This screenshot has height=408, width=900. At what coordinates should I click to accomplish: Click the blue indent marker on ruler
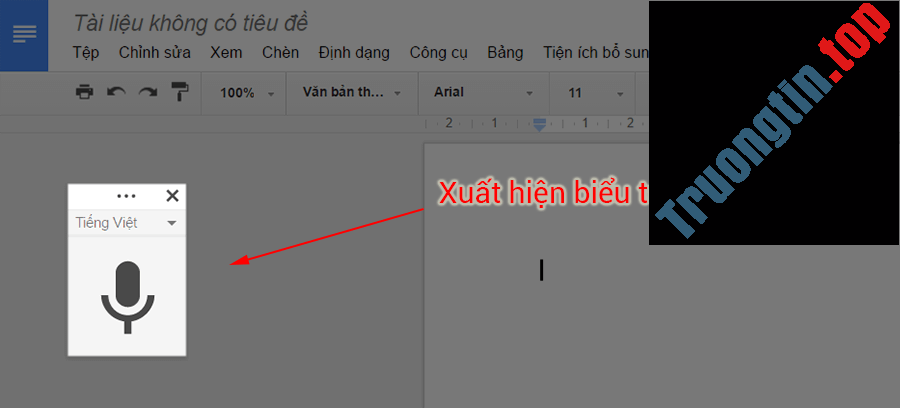[x=540, y=124]
